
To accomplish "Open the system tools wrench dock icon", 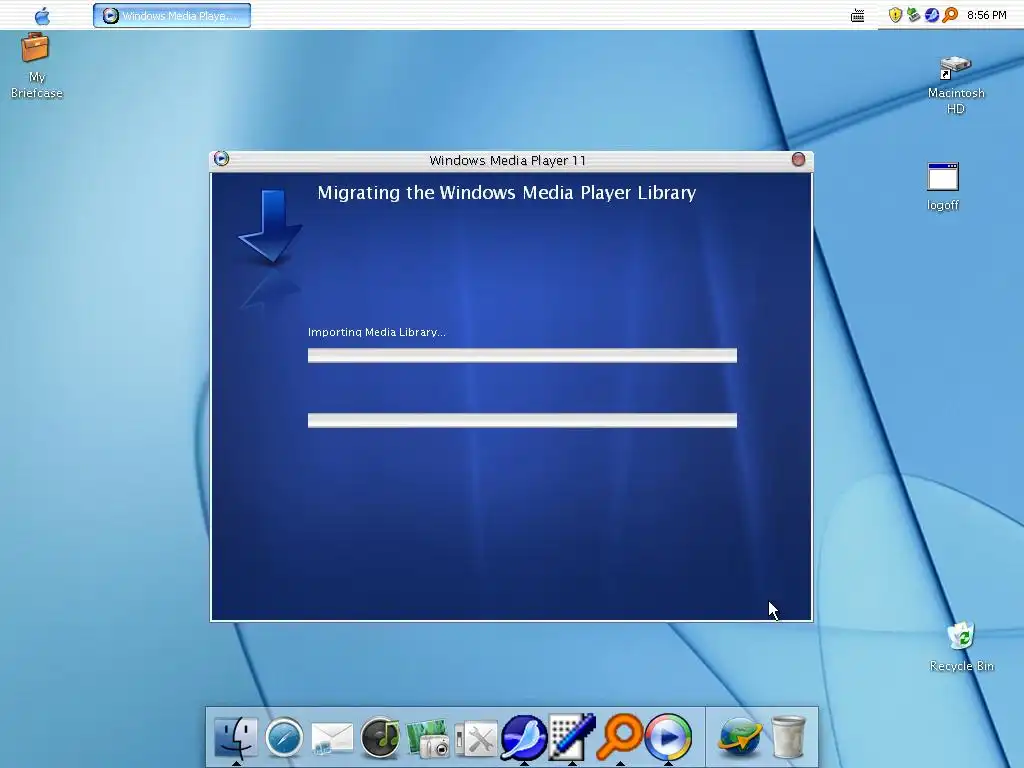I will coord(476,739).
